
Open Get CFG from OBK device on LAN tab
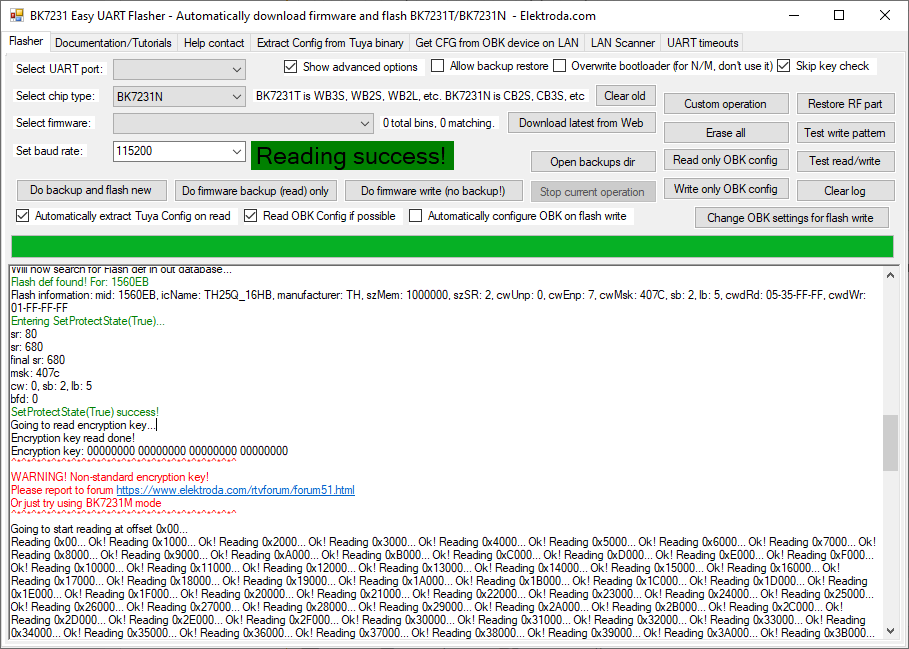tap(497, 43)
